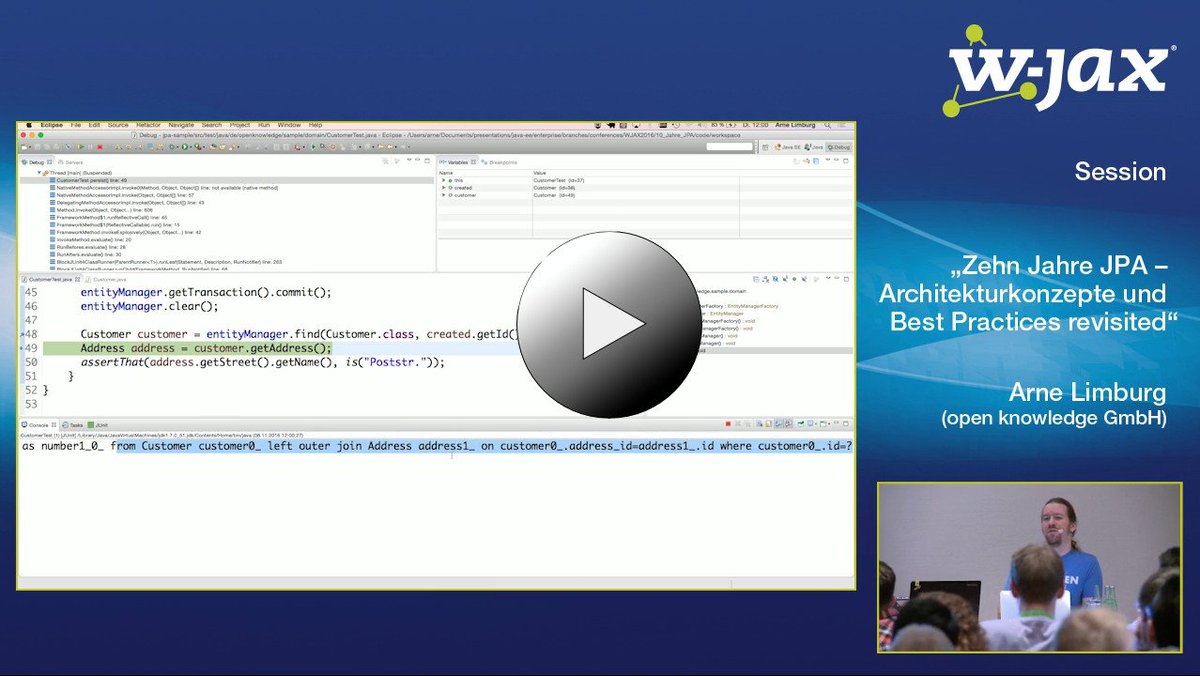This screenshot has height=676, width=1200.
Task: Open the Run menu
Action: tap(264, 125)
